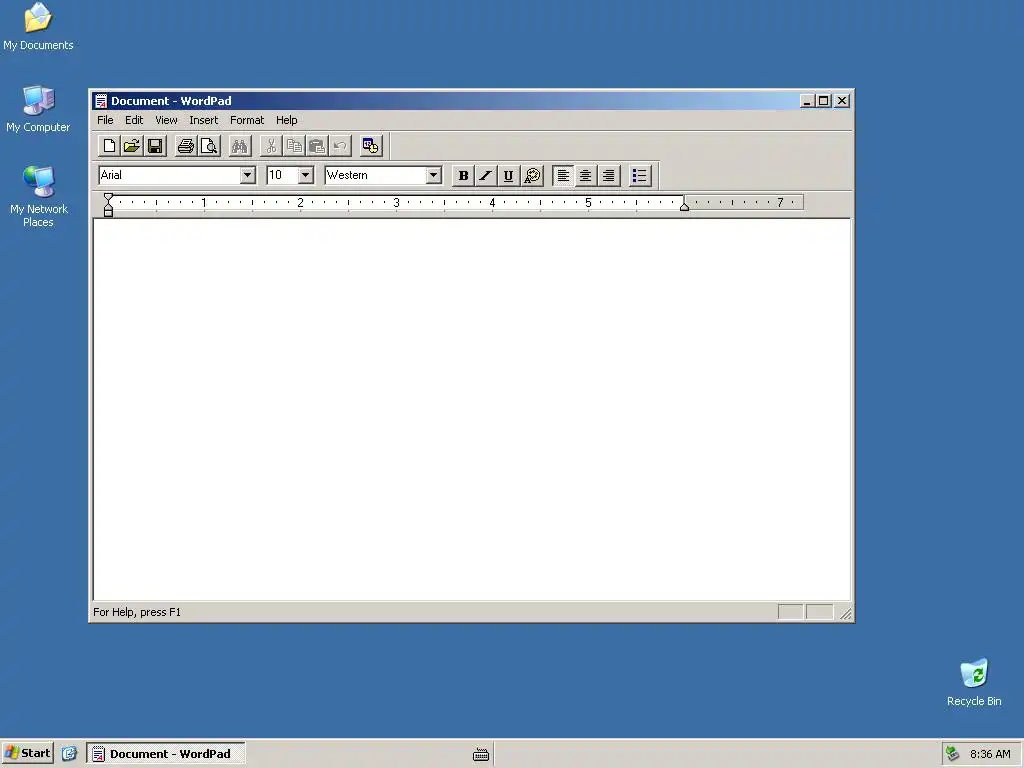Screen dimensions: 1024x768
Task: Open the Format menu
Action: coord(247,120)
